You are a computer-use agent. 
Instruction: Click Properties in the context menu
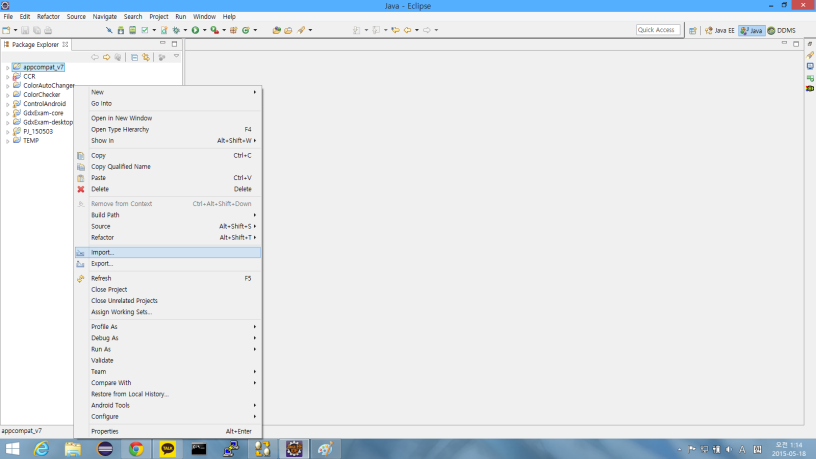tap(105, 431)
